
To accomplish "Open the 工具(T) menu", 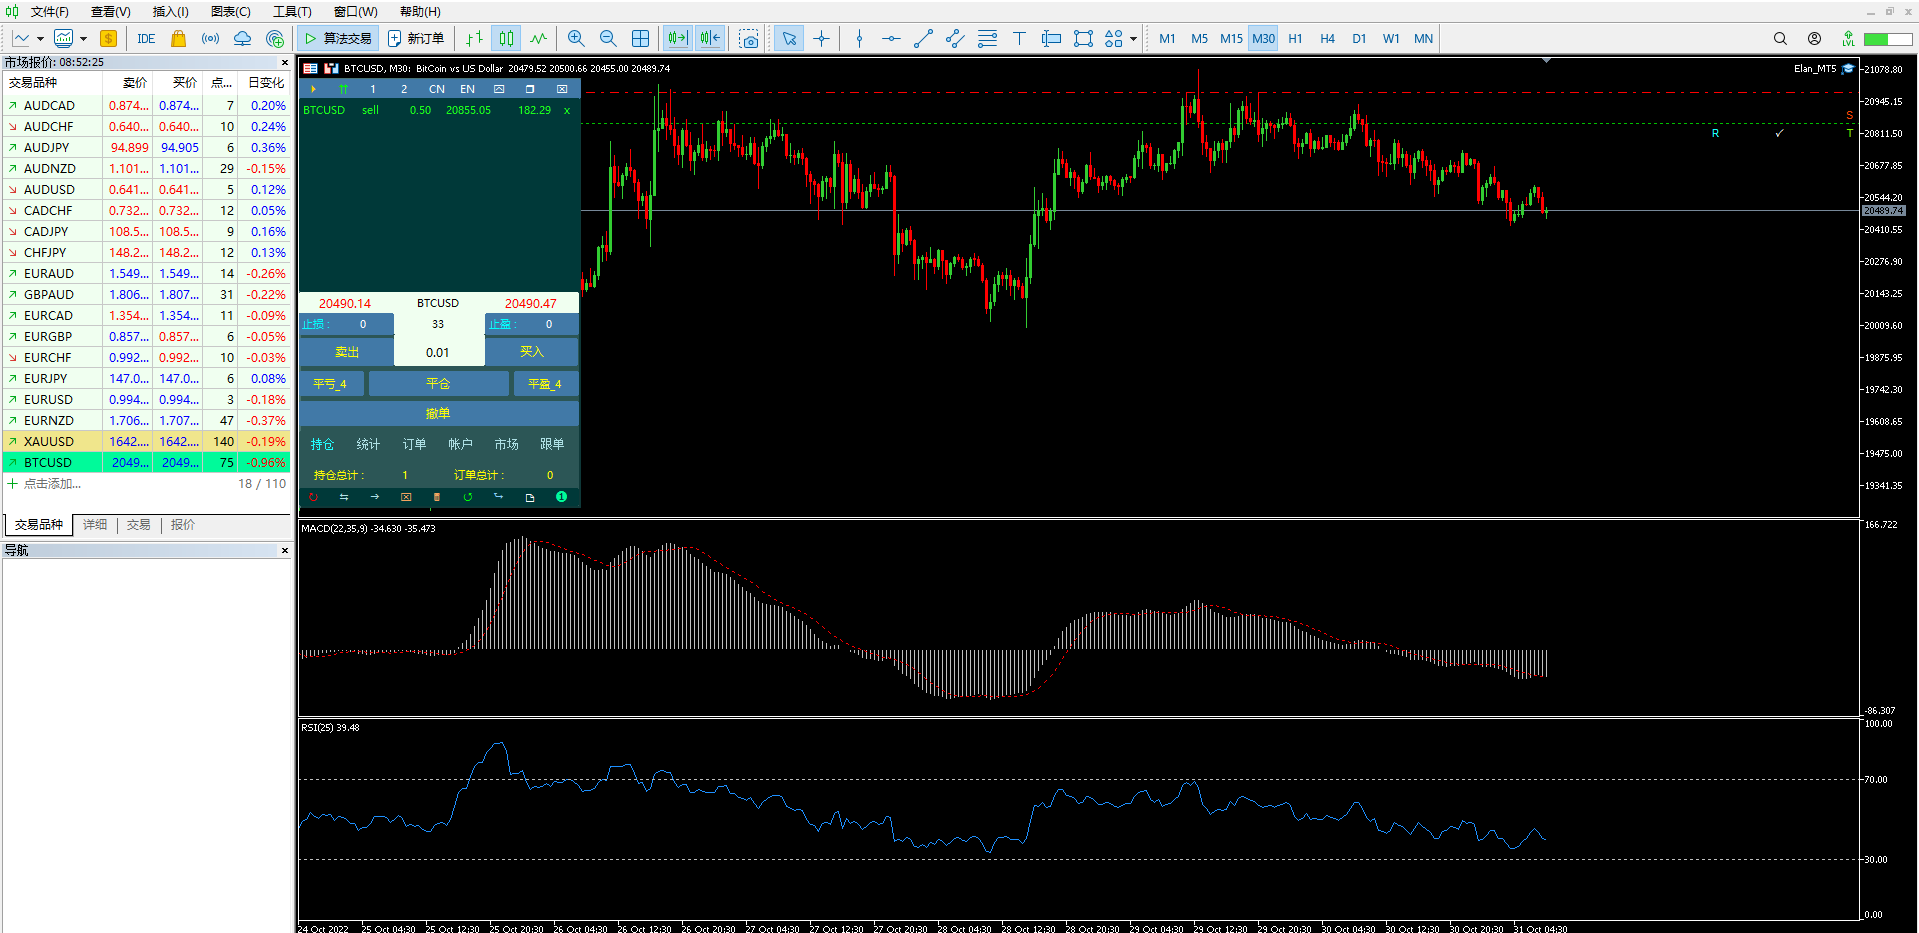I will [x=292, y=12].
